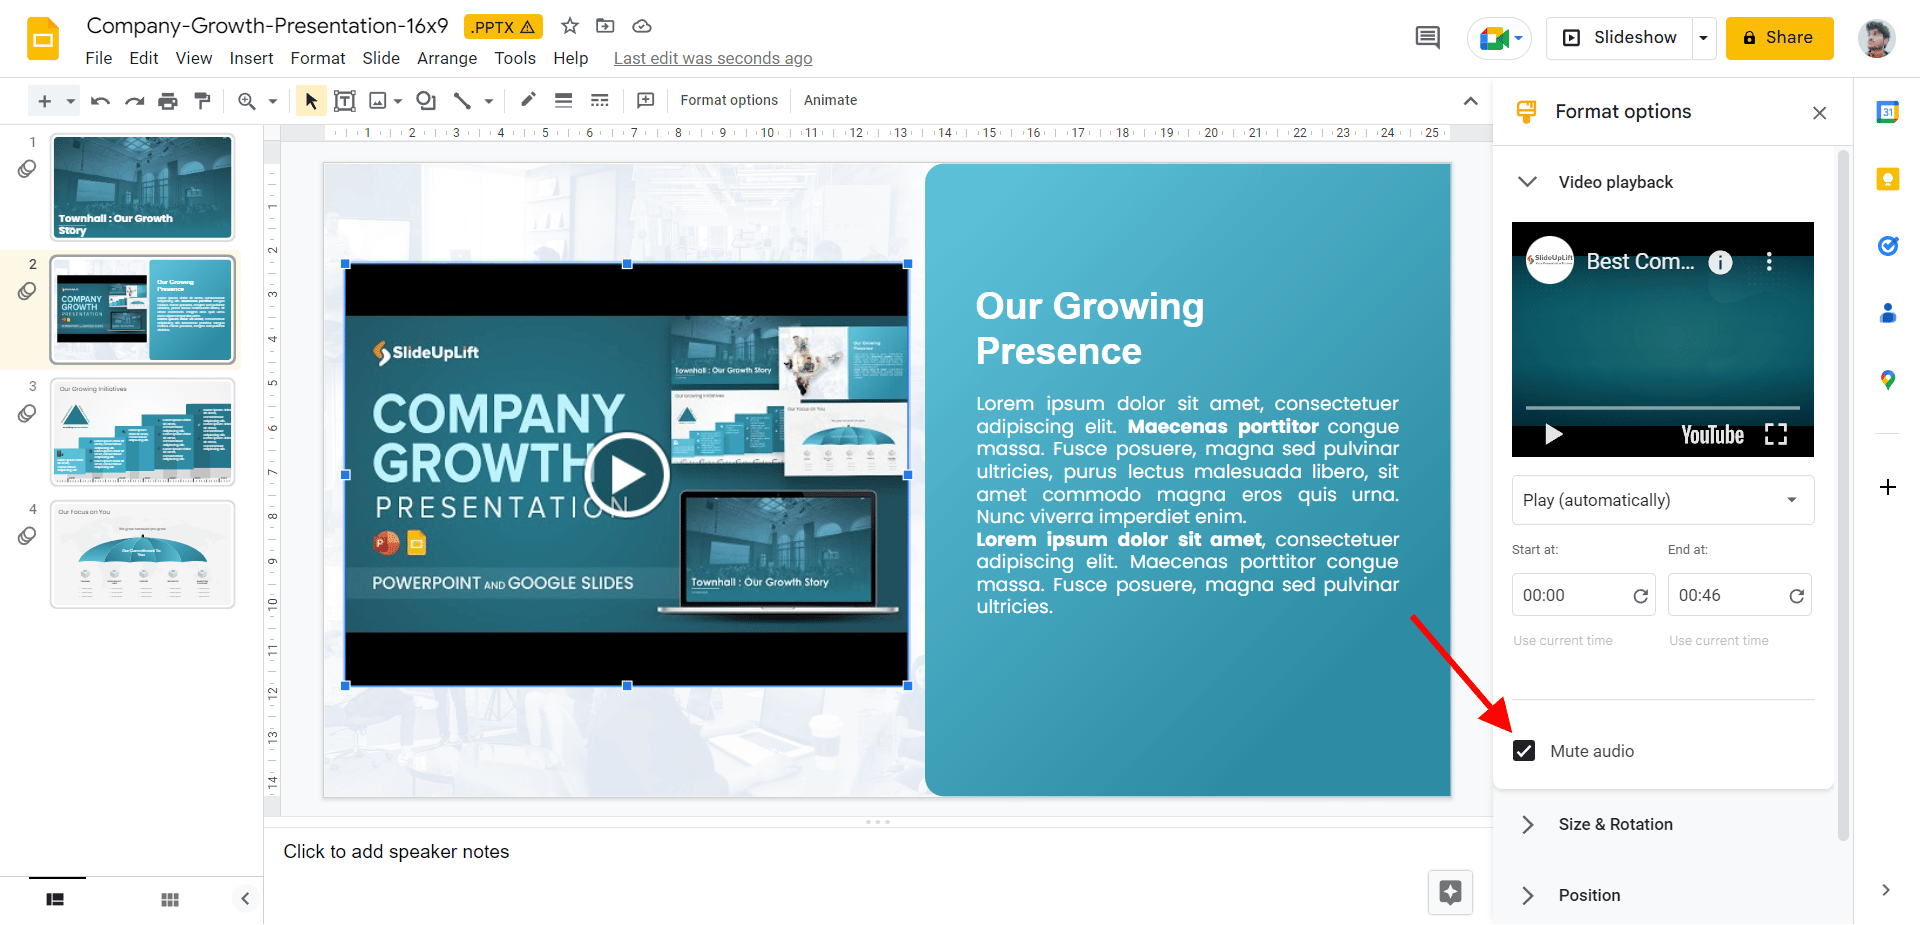Select the Line tool
This screenshot has width=1921, height=925.
point(463,100)
